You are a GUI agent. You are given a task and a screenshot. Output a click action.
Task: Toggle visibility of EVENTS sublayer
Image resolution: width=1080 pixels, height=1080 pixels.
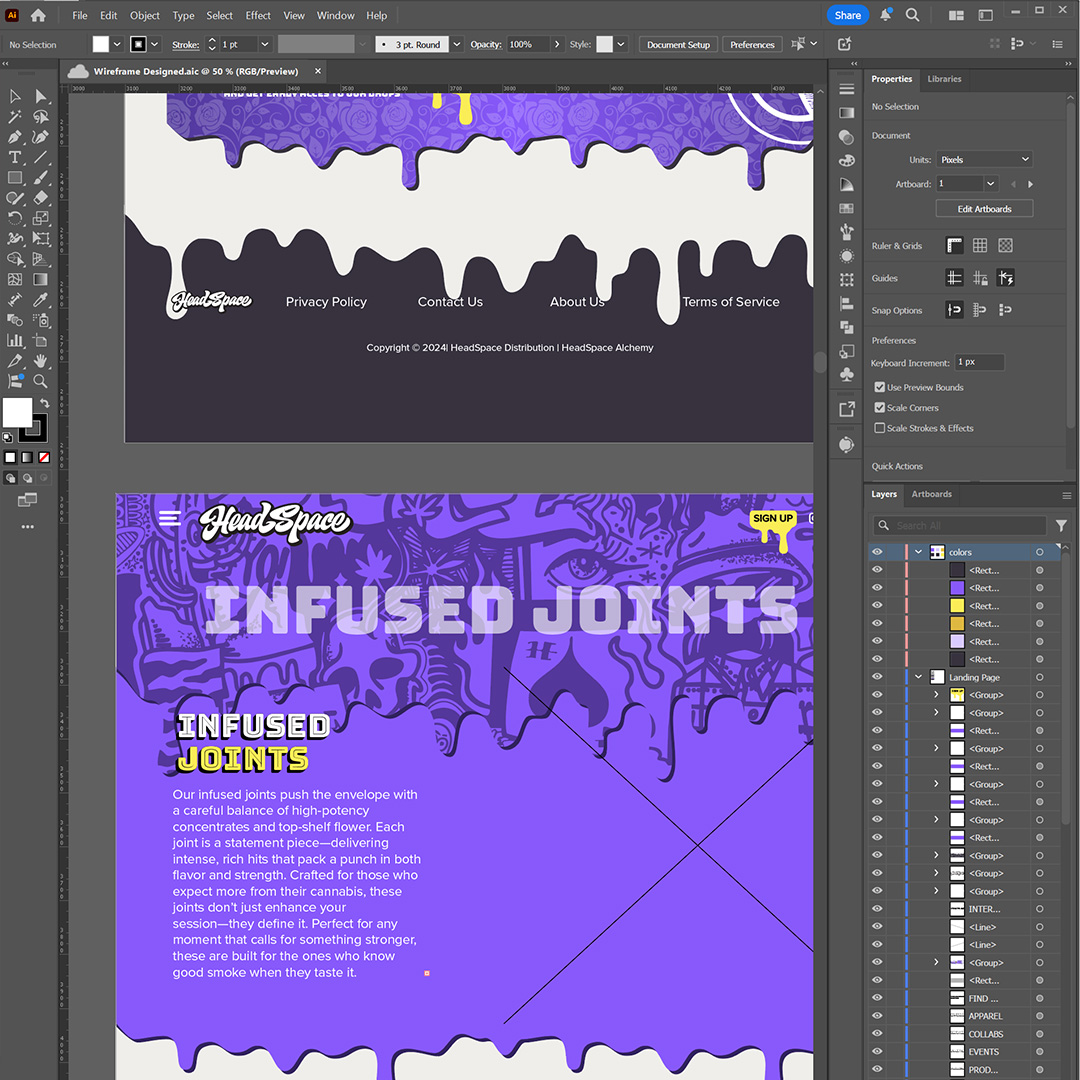[x=877, y=1052]
